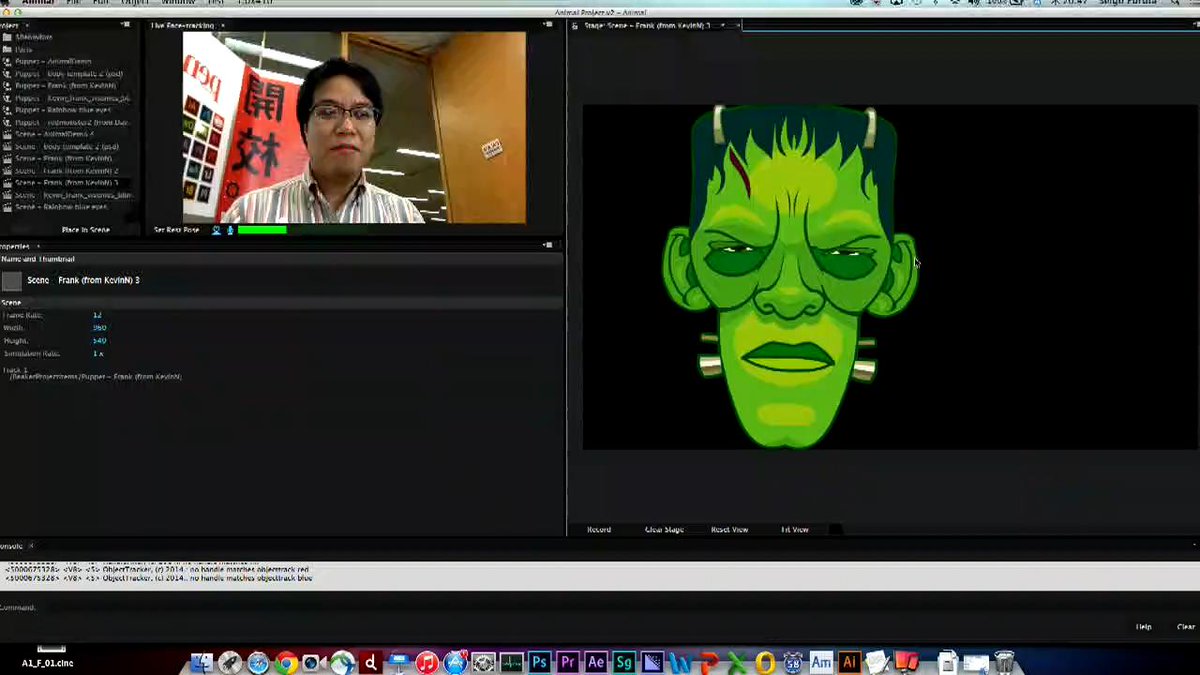Click the Am app icon in dock
The width and height of the screenshot is (1200, 675).
[x=821, y=662]
